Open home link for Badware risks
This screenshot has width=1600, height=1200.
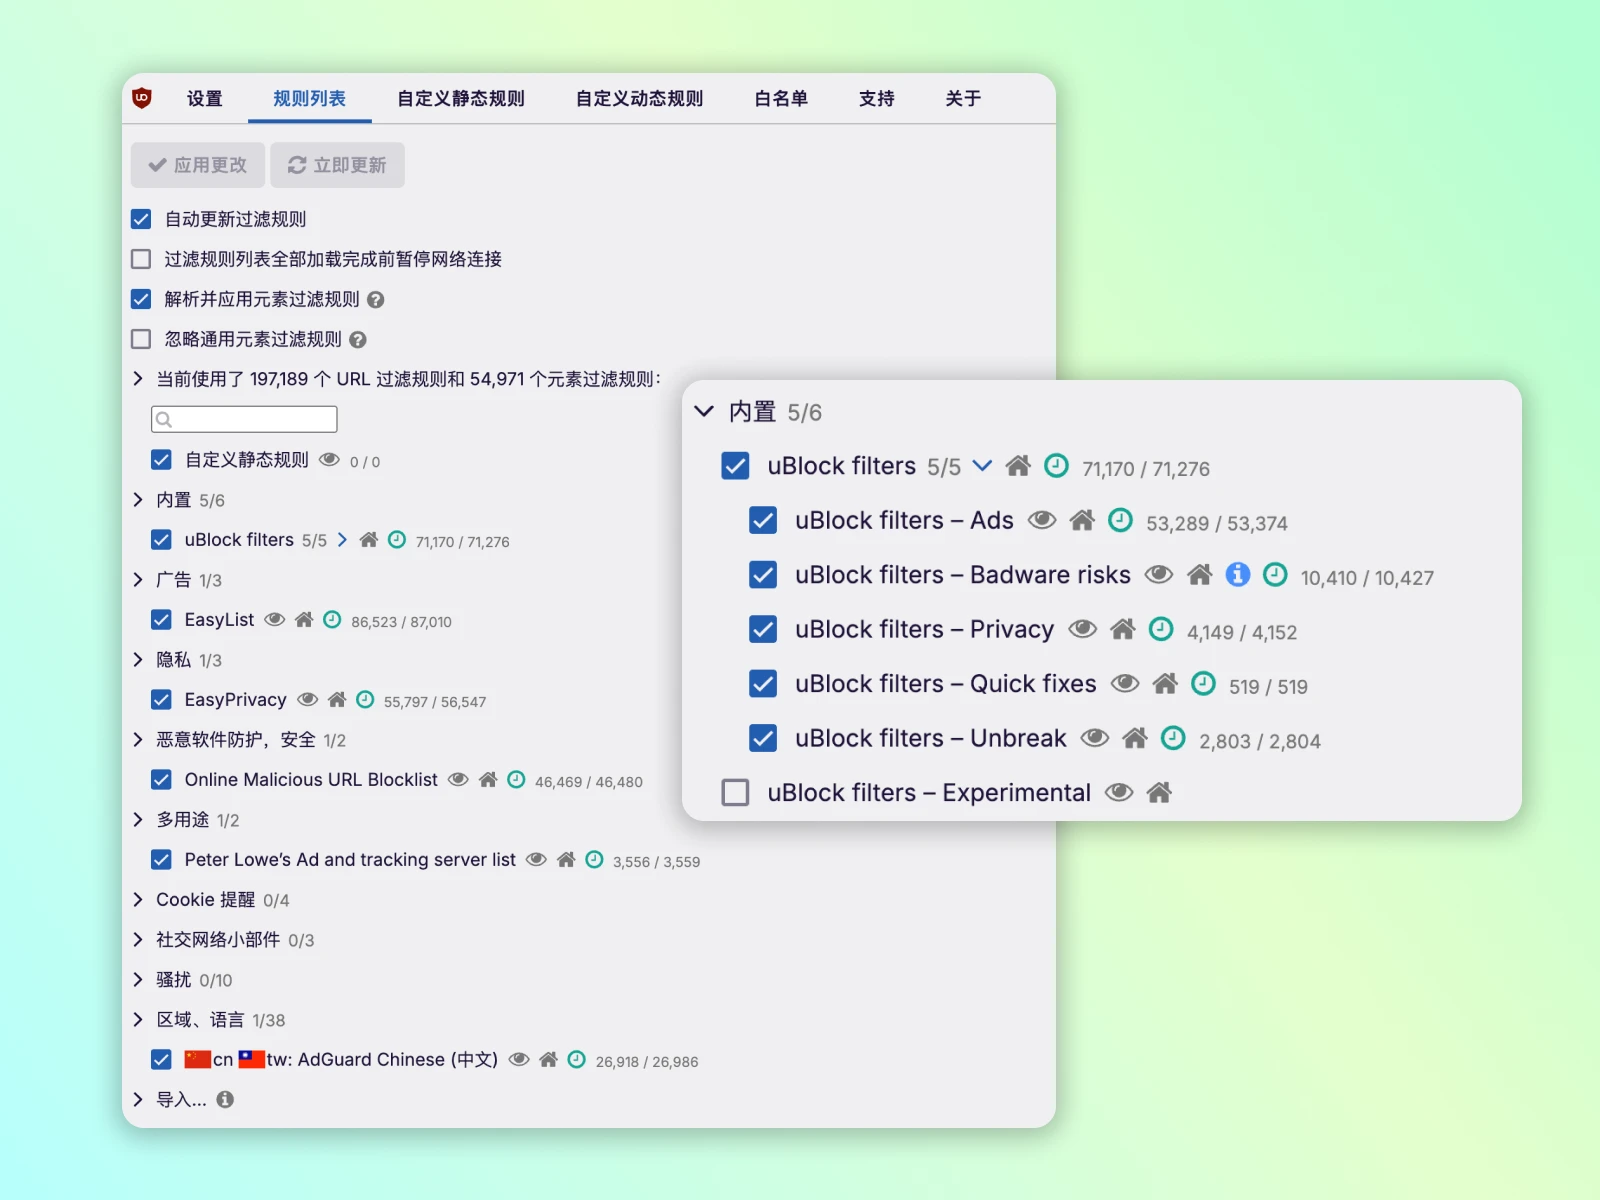click(1200, 574)
